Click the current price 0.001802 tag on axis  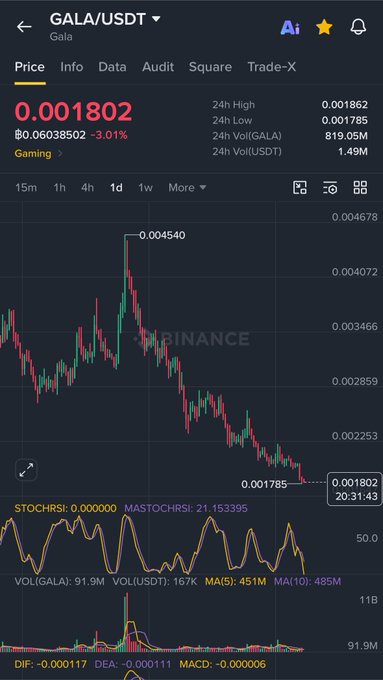click(354, 489)
